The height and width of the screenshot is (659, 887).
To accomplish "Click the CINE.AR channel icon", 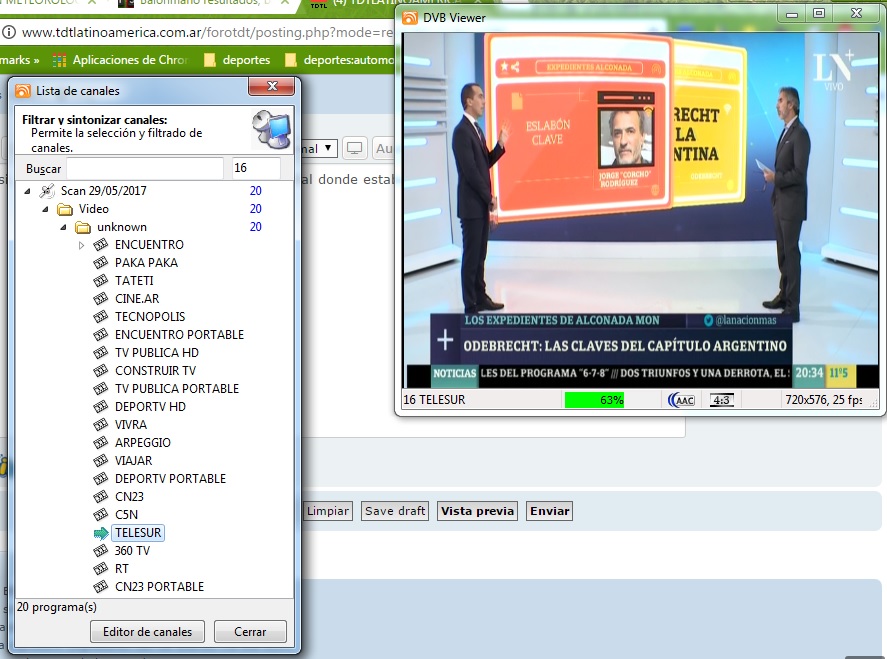I will point(101,299).
